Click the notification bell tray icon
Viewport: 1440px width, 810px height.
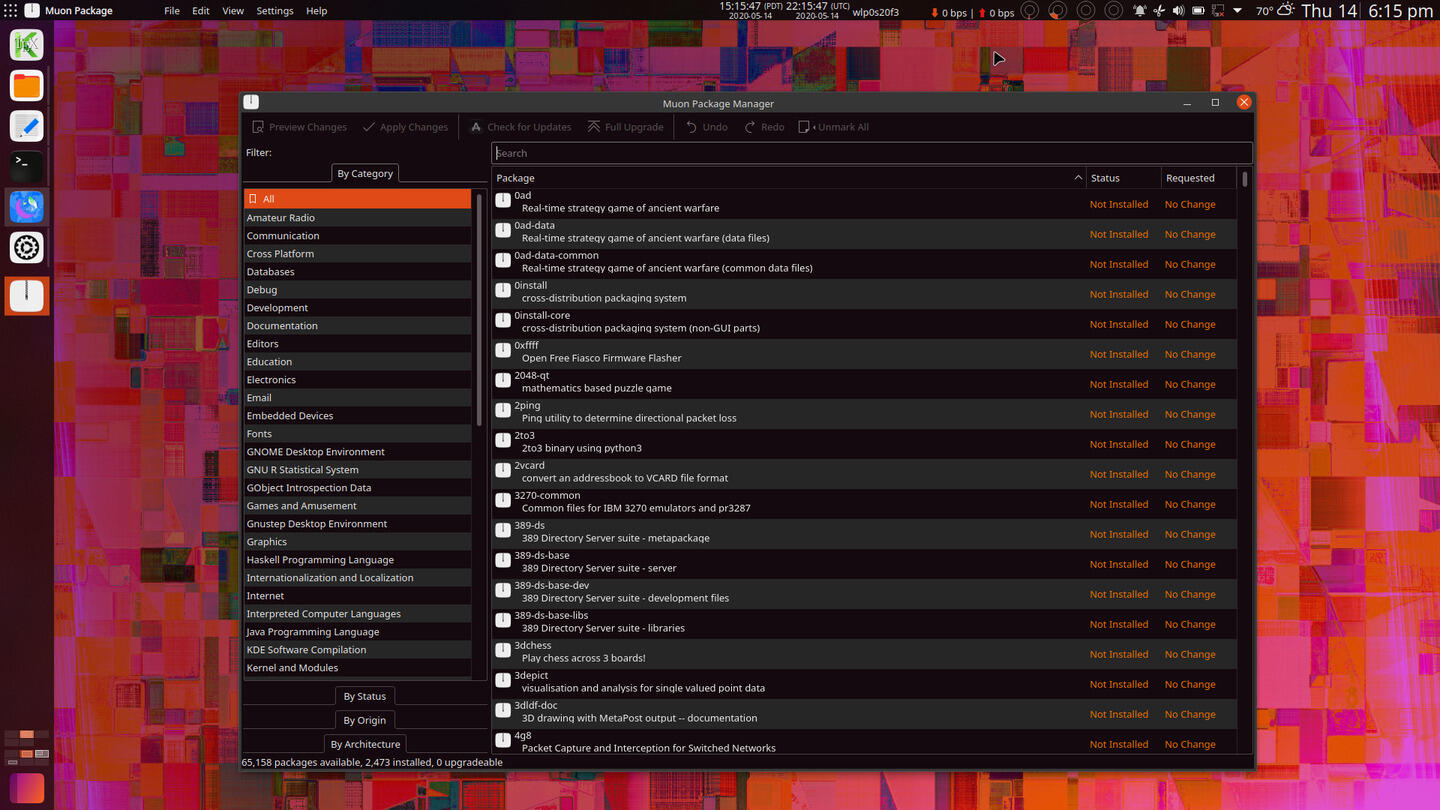click(x=1140, y=11)
